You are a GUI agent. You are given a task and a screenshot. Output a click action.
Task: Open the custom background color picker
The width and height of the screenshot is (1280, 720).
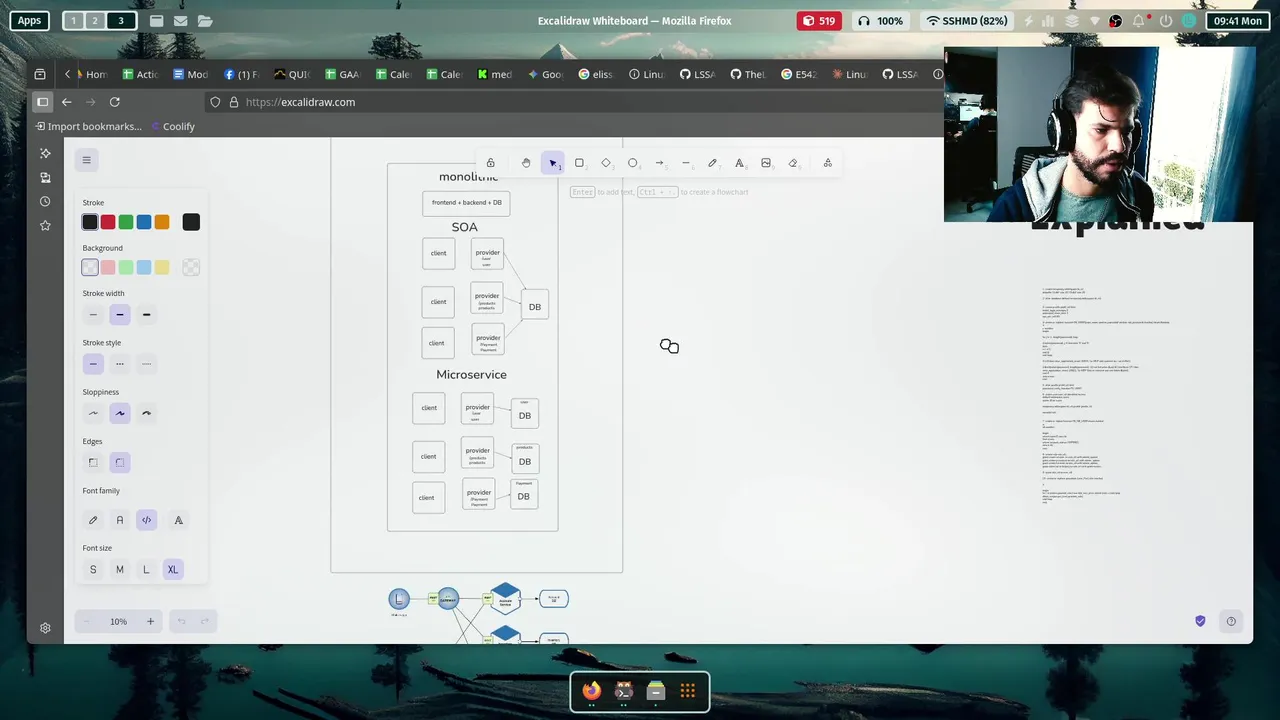tap(191, 267)
